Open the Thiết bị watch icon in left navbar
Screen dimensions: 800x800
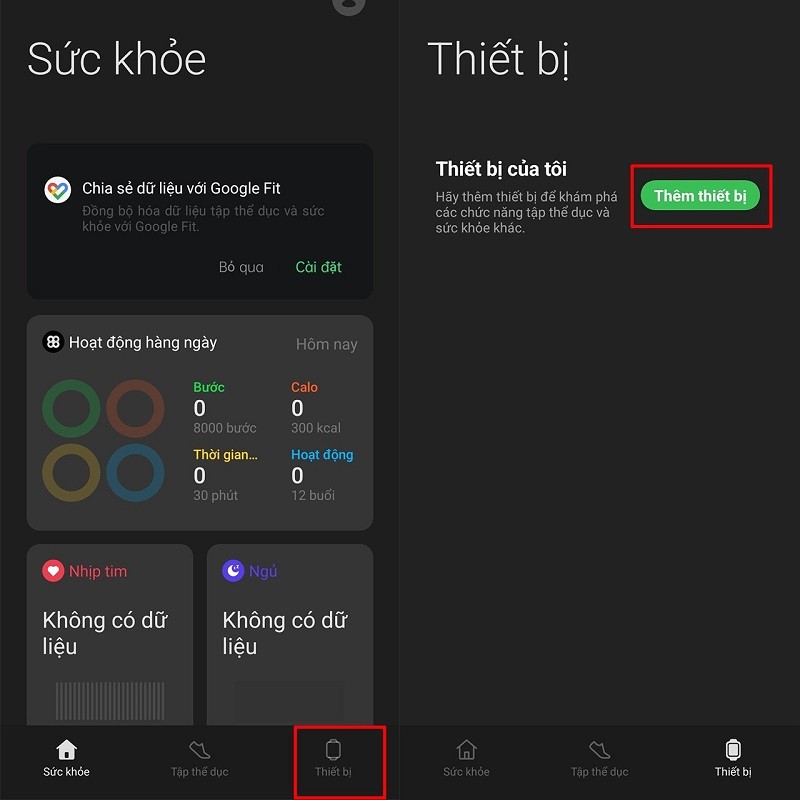point(333,750)
